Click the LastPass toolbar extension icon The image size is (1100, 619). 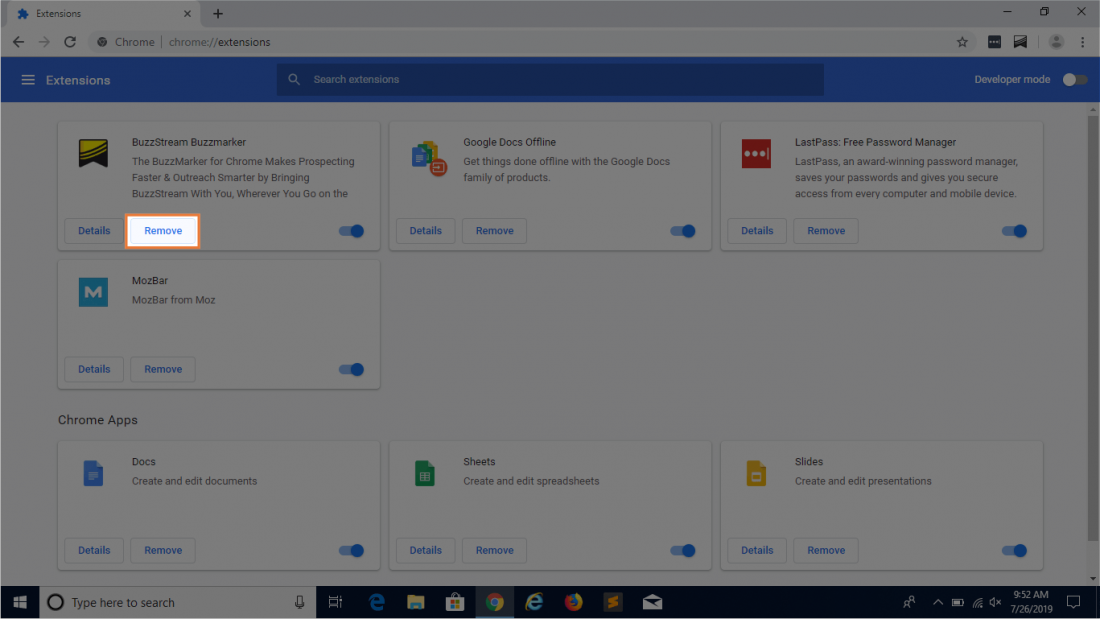(x=994, y=42)
